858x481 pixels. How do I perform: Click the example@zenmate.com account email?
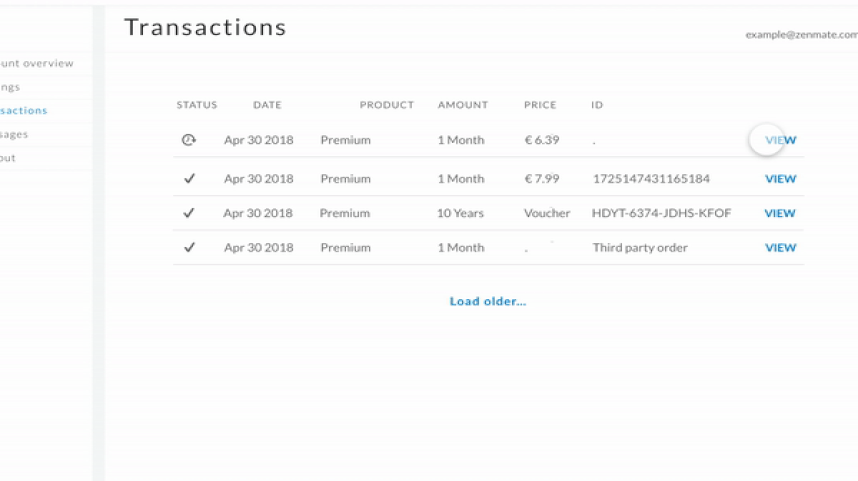(x=800, y=34)
